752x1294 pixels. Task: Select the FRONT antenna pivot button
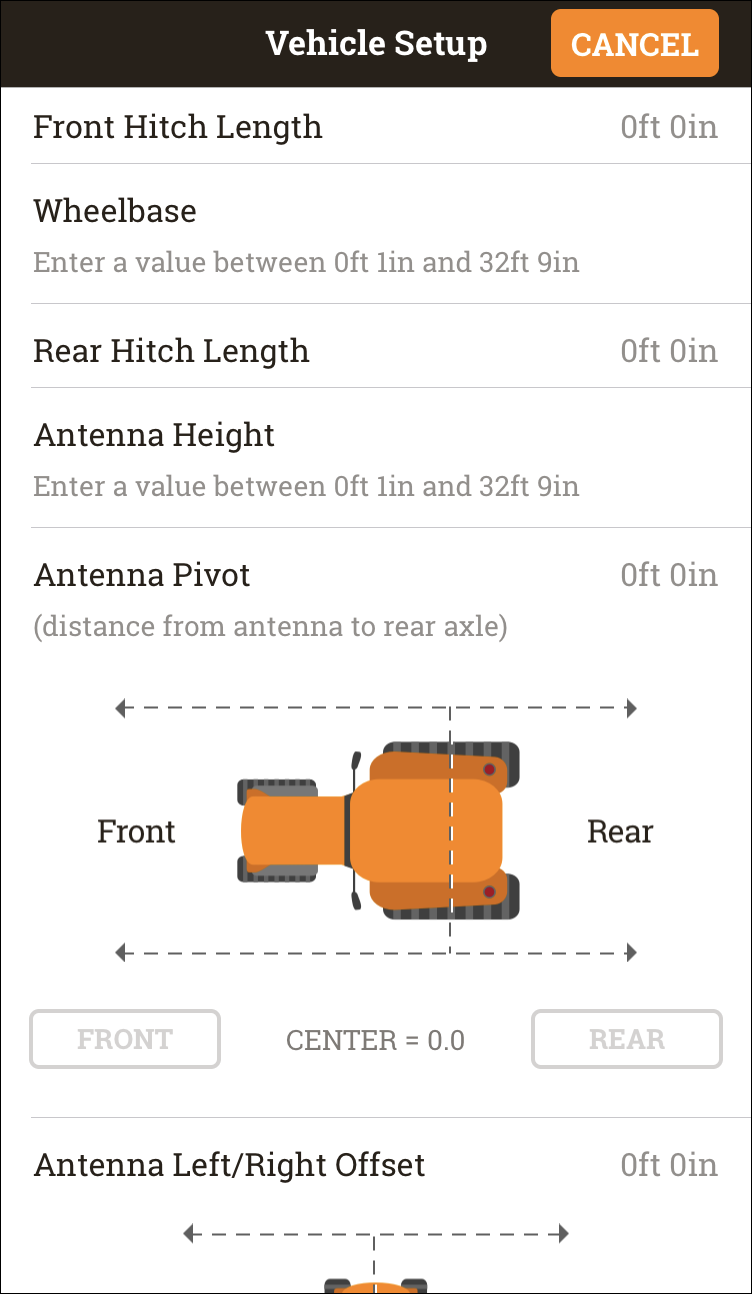(x=125, y=1039)
